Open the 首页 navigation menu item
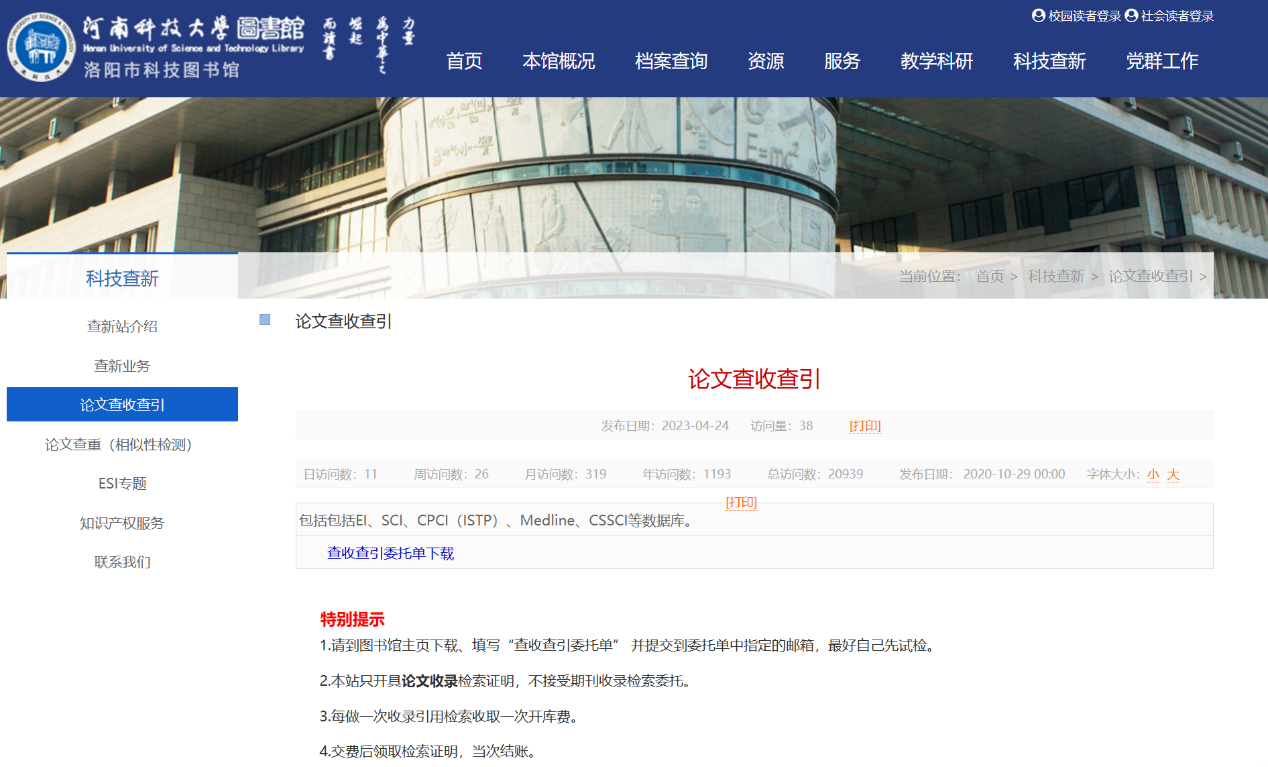The image size is (1268, 767). (464, 61)
